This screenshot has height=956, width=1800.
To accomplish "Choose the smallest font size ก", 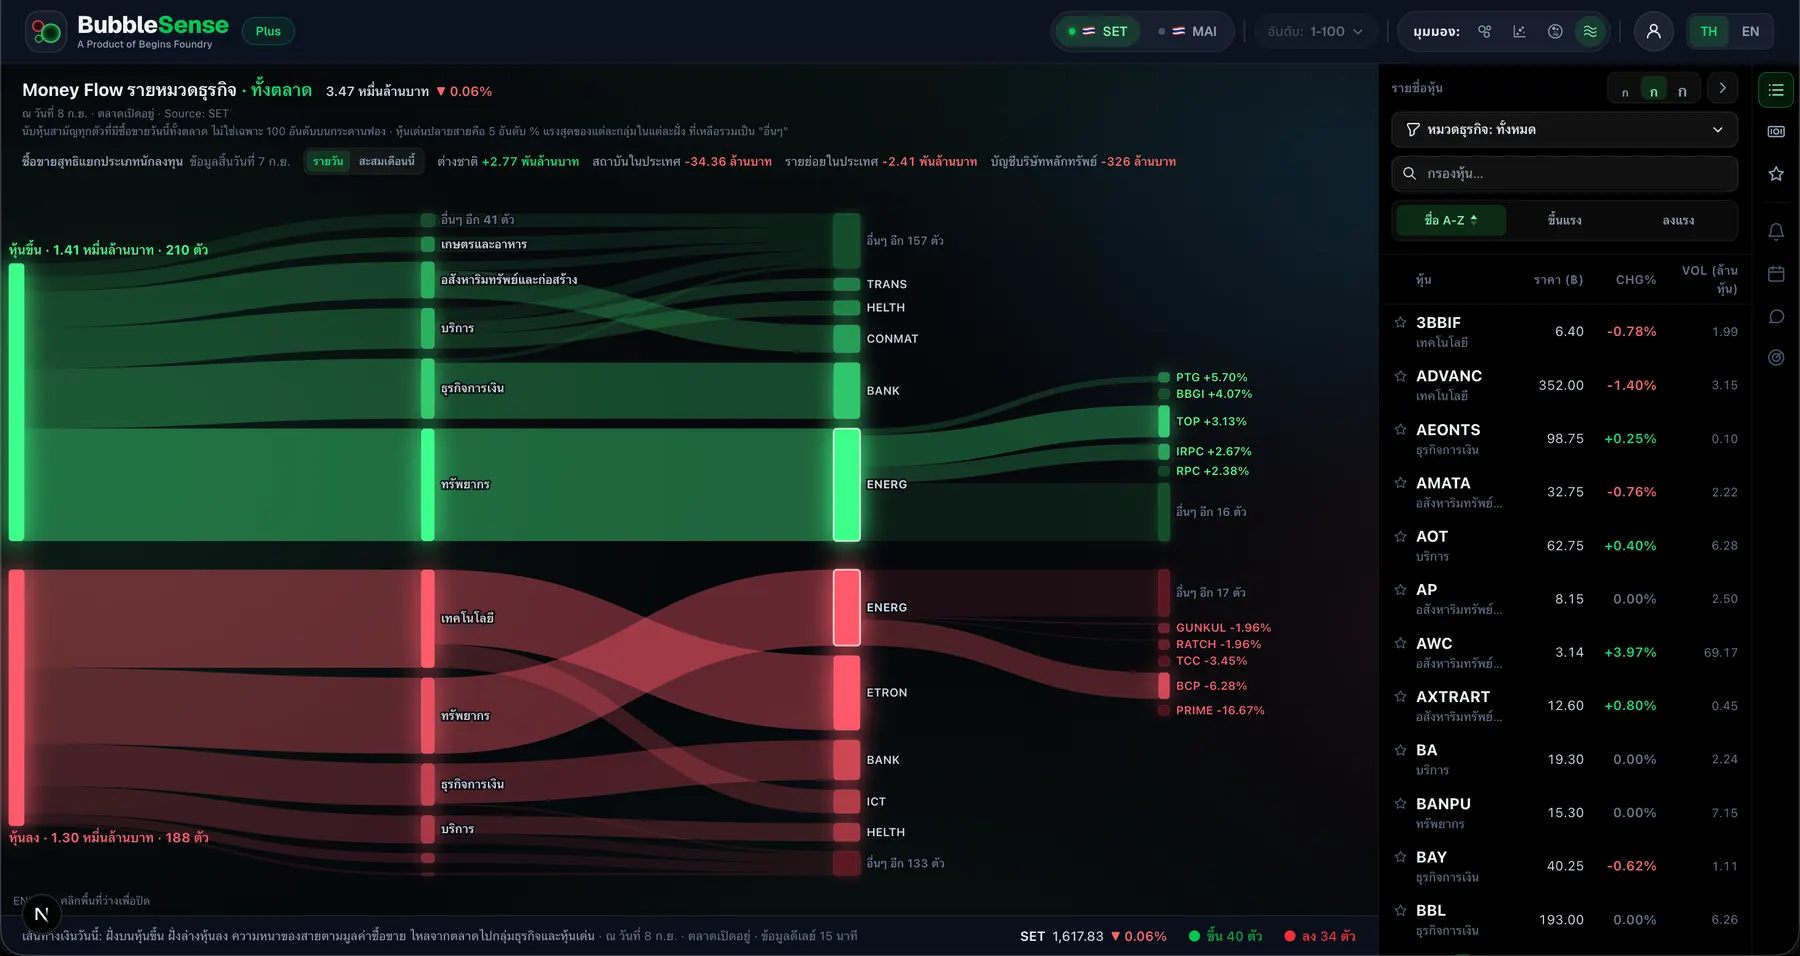I will [x=1625, y=91].
